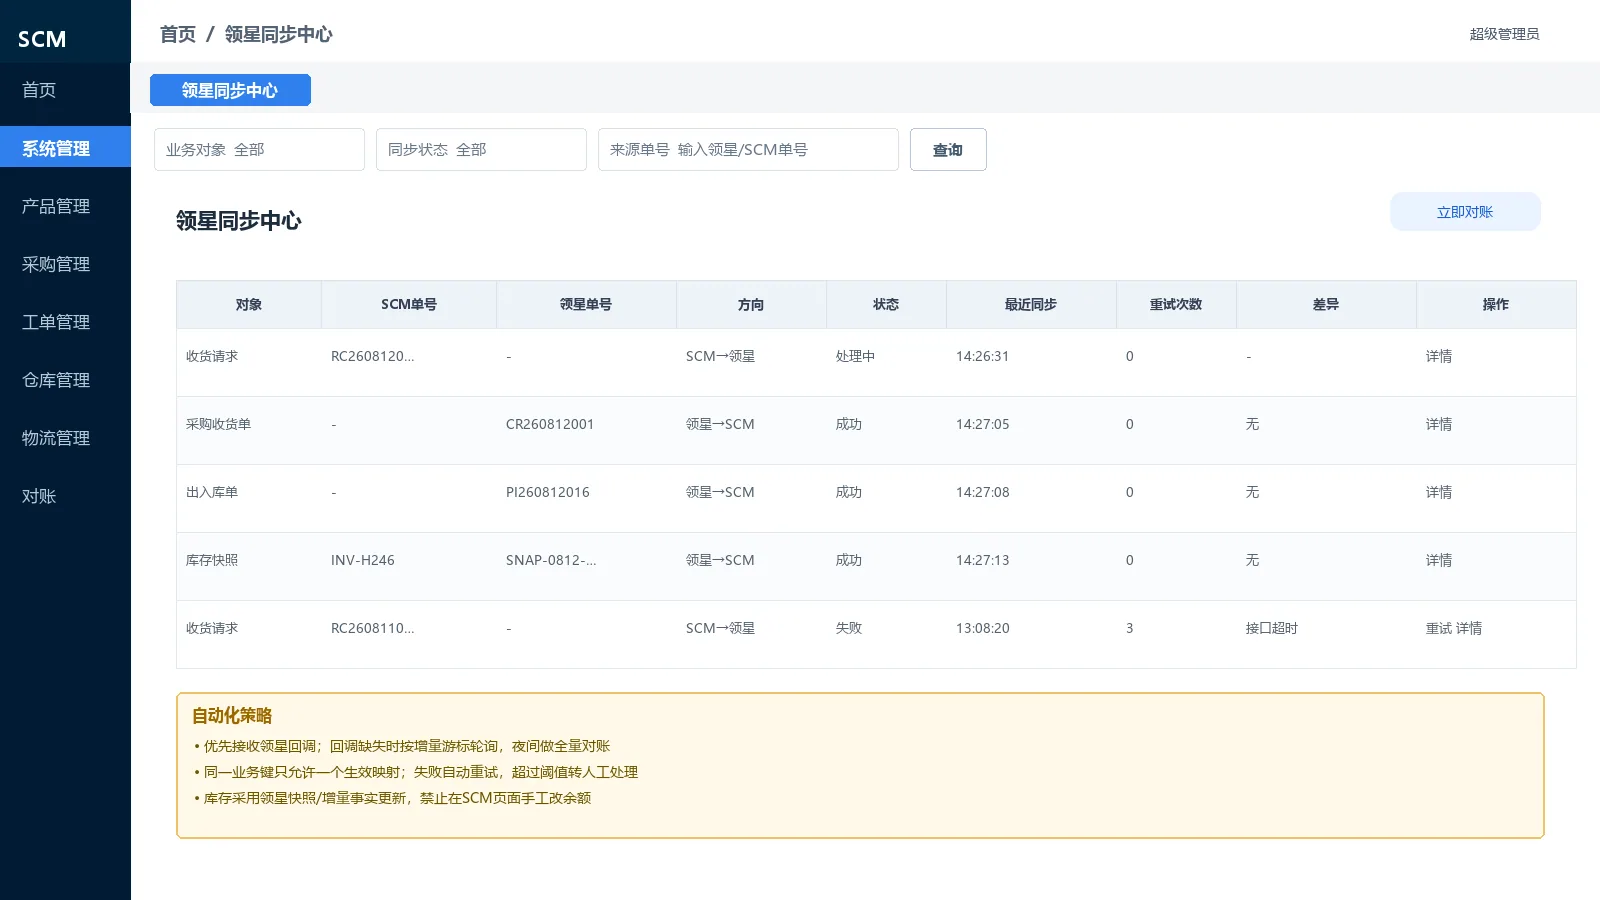Open 详情 for the 处理中 收货请求 row
The image size is (1600, 900).
[x=1439, y=356]
